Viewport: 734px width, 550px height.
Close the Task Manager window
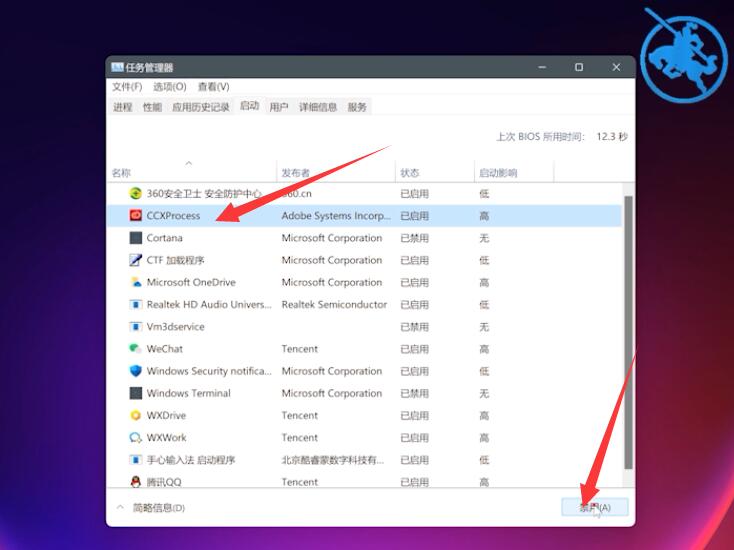point(616,67)
